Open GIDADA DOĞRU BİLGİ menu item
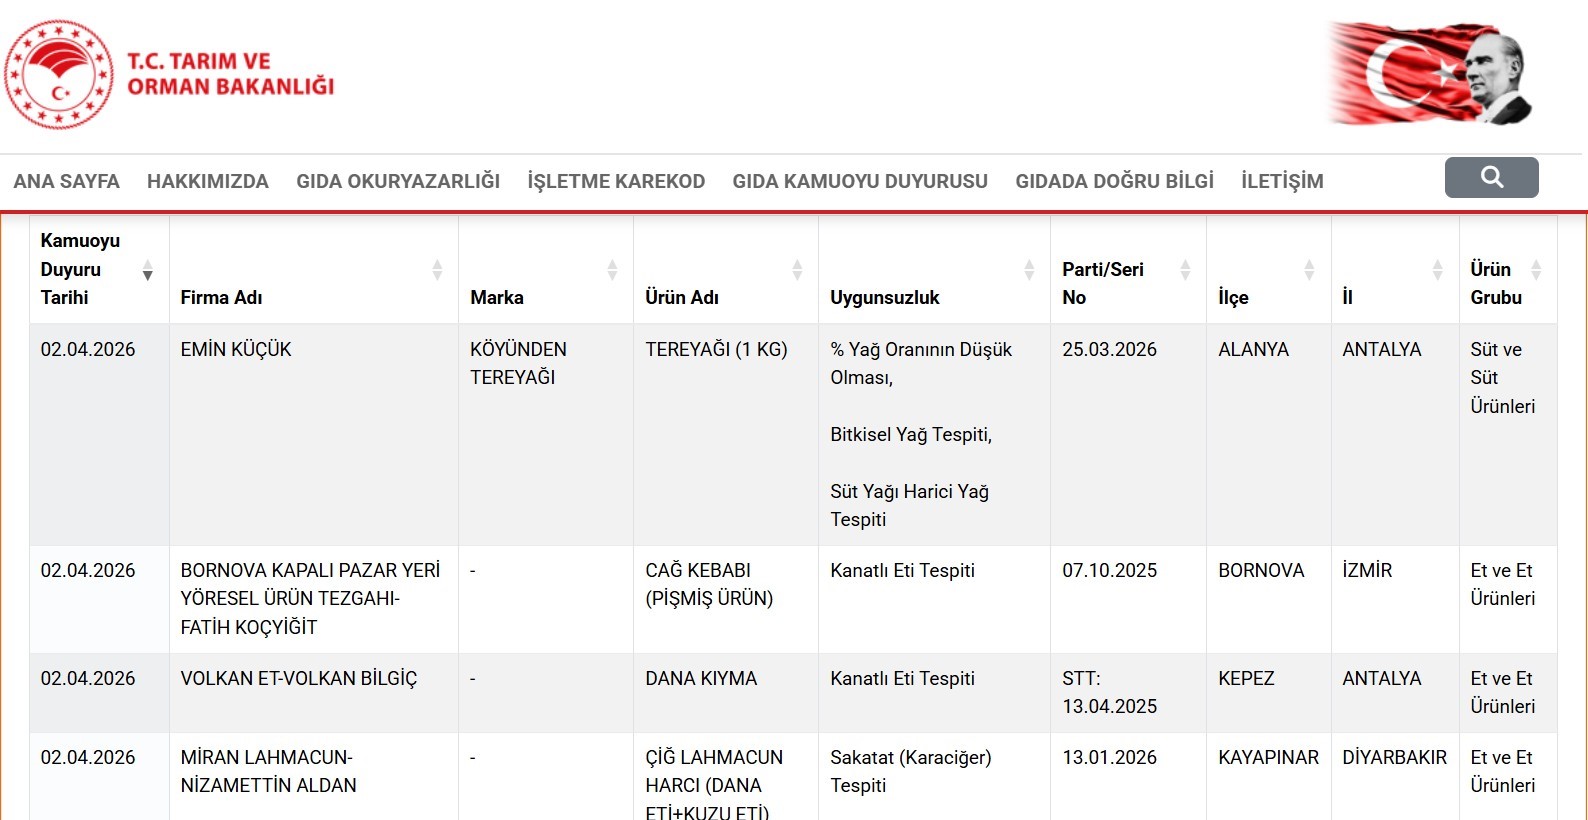The image size is (1588, 820). (1114, 181)
